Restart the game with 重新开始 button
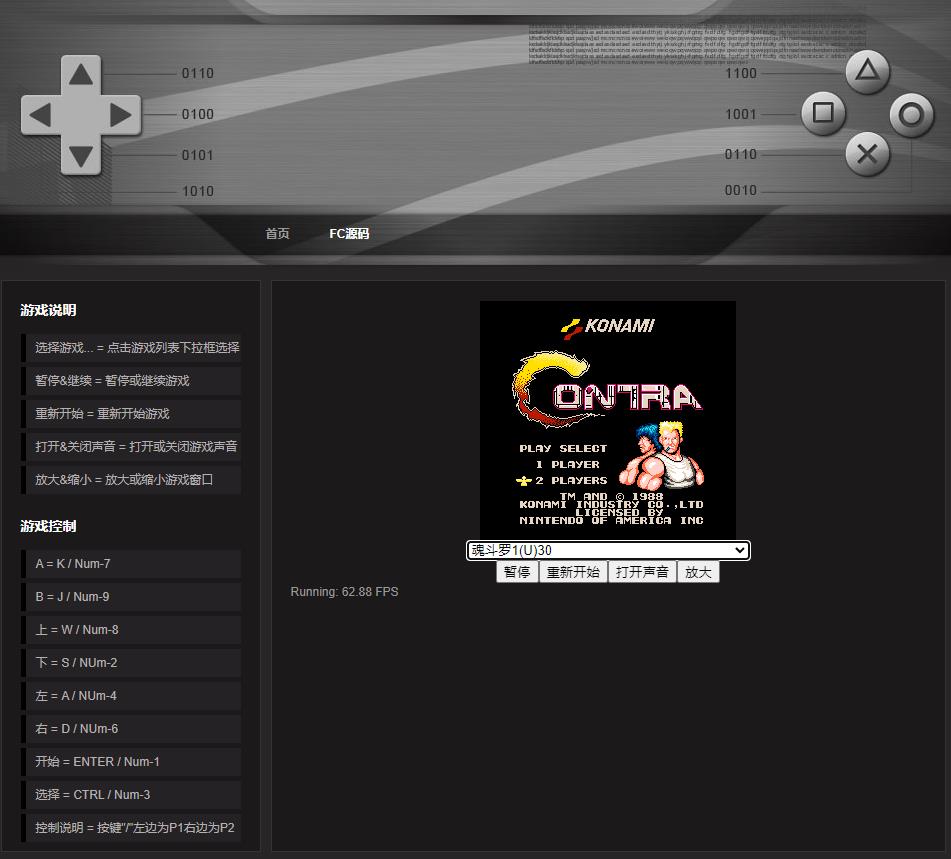 click(x=573, y=572)
